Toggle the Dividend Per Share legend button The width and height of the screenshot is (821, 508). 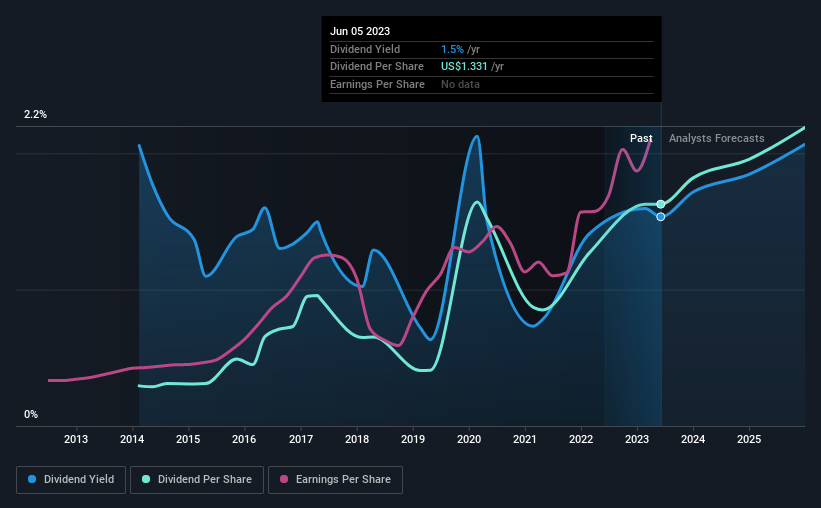197,480
